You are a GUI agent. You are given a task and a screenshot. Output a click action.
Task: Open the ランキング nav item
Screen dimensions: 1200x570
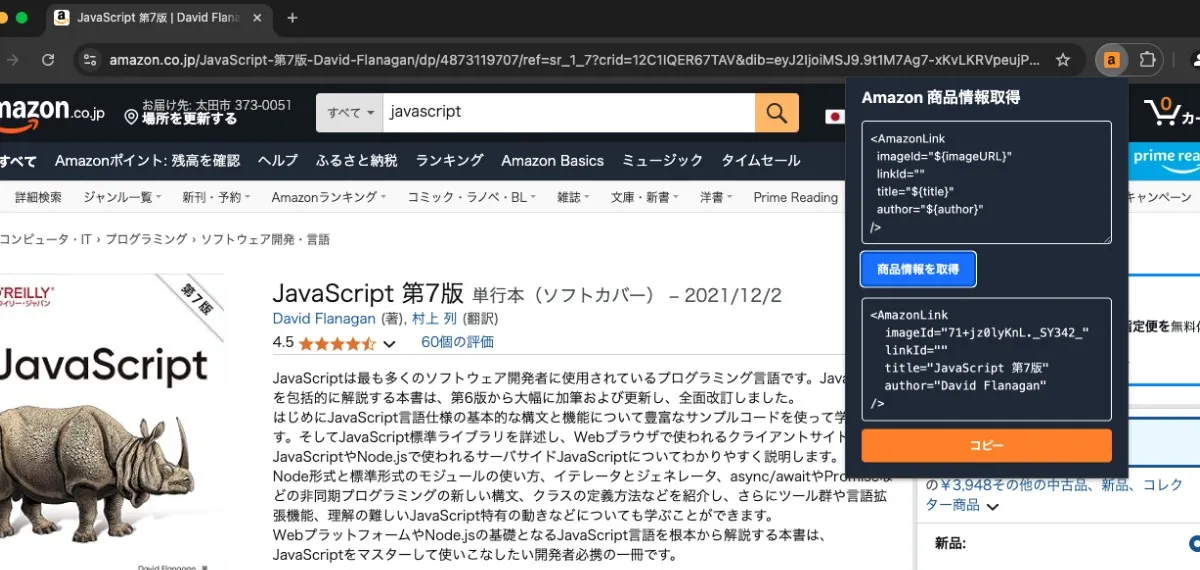[449, 160]
